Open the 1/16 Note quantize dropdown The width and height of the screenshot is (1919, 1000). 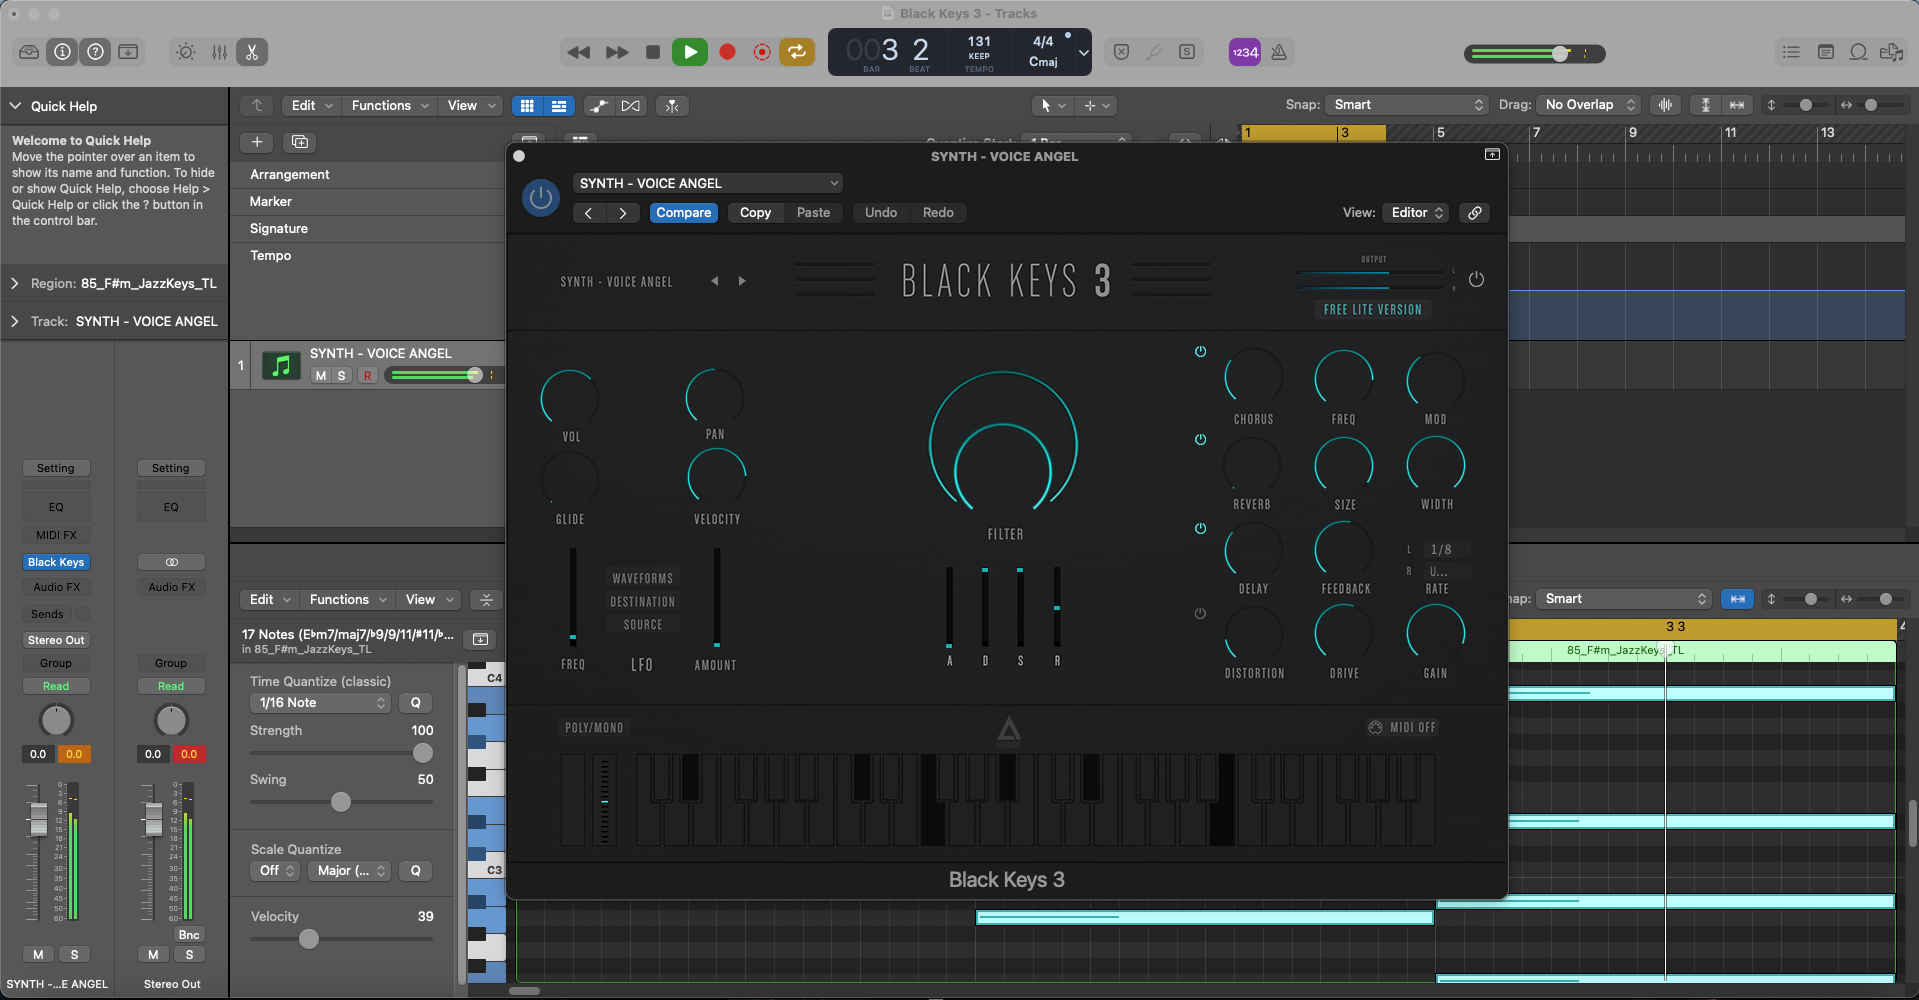[x=319, y=703]
